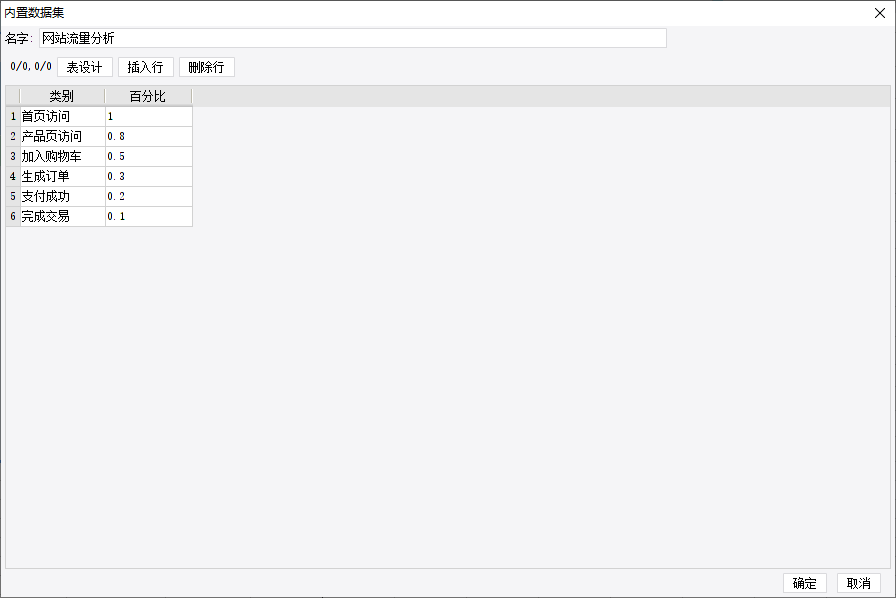Image resolution: width=896 pixels, height=598 pixels.
Task: Select row number 6 header
Action: tap(13, 217)
